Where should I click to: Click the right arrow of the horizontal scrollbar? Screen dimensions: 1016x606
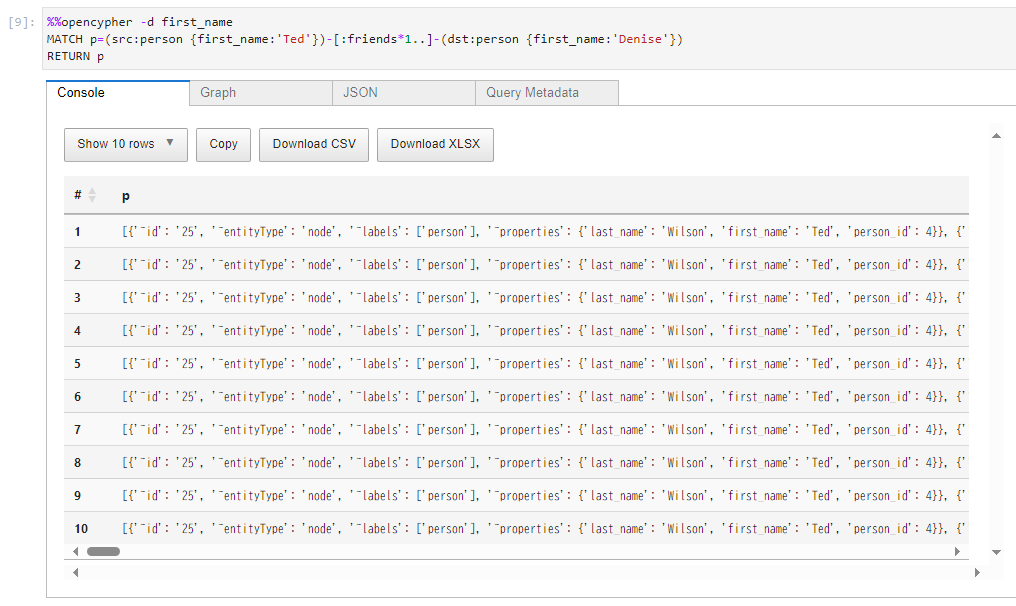(x=958, y=551)
